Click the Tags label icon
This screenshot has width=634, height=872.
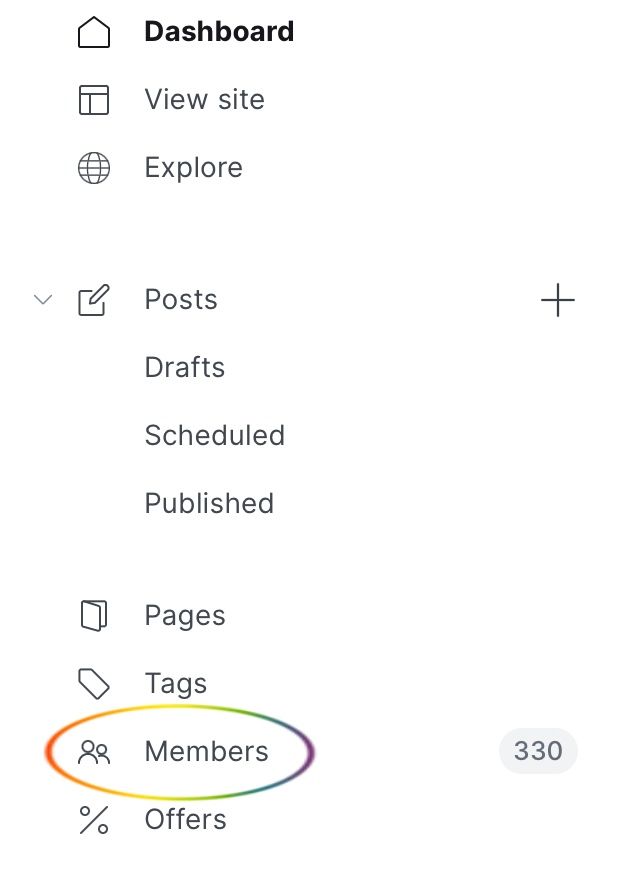click(x=93, y=683)
